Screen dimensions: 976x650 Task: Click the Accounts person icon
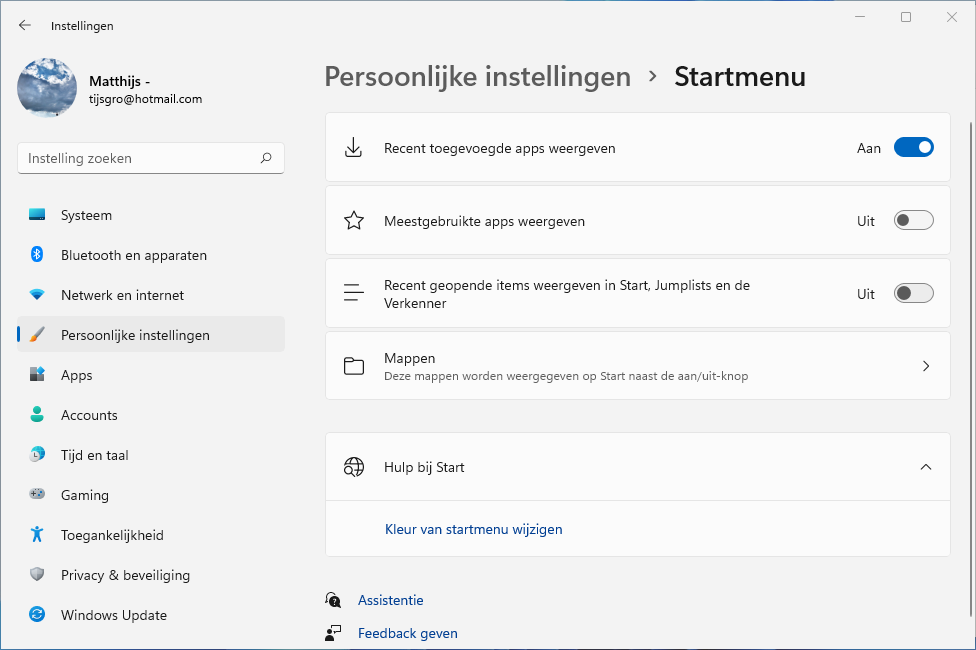point(37,415)
